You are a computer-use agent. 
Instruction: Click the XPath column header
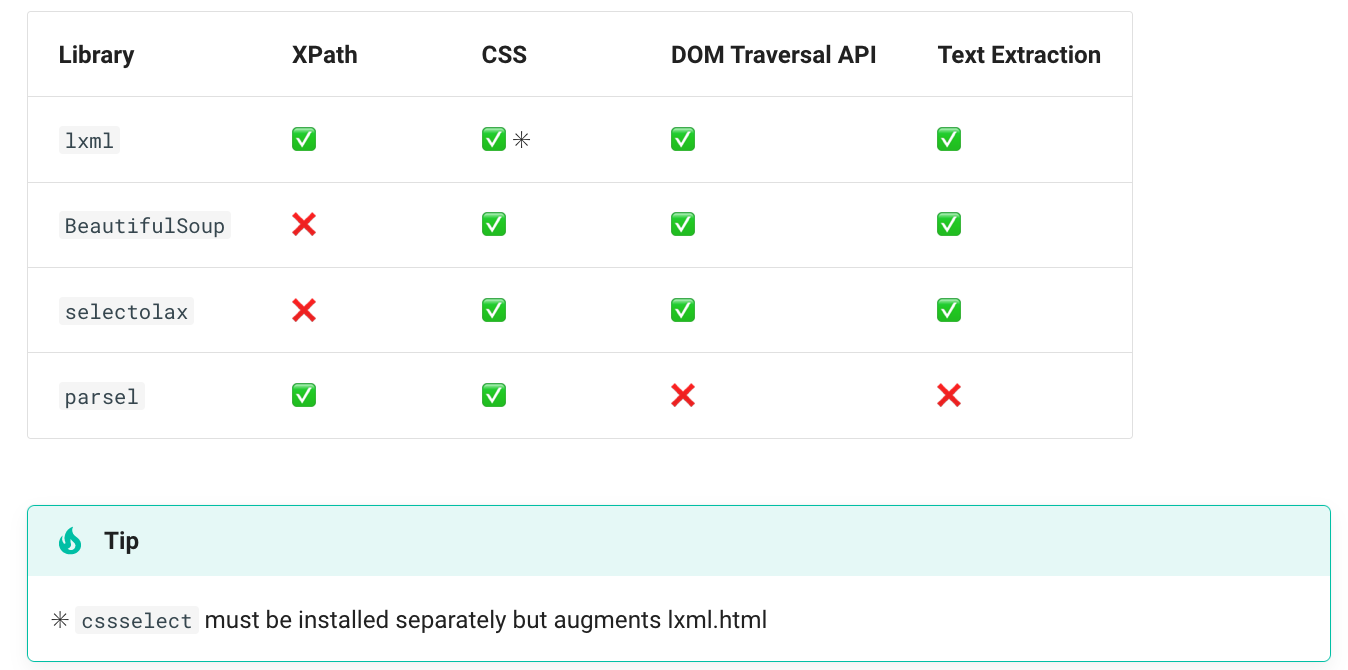pyautogui.click(x=324, y=55)
